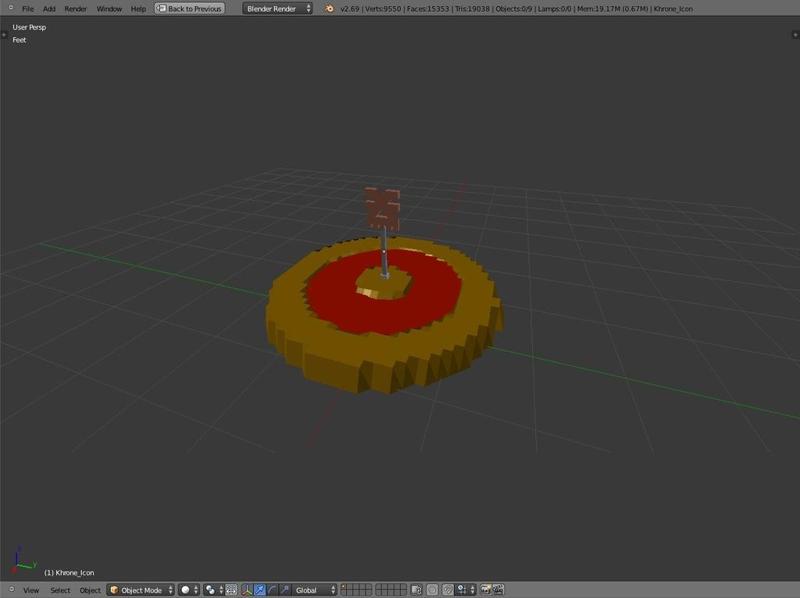Toggle lock camera and layers to scene

click(416, 590)
